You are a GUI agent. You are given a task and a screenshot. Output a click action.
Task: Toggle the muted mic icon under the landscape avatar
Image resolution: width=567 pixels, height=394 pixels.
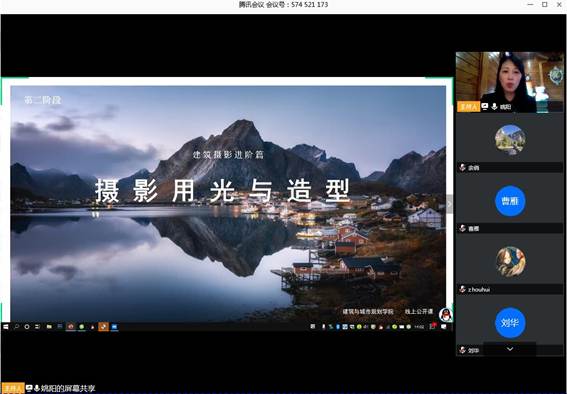[x=462, y=167]
